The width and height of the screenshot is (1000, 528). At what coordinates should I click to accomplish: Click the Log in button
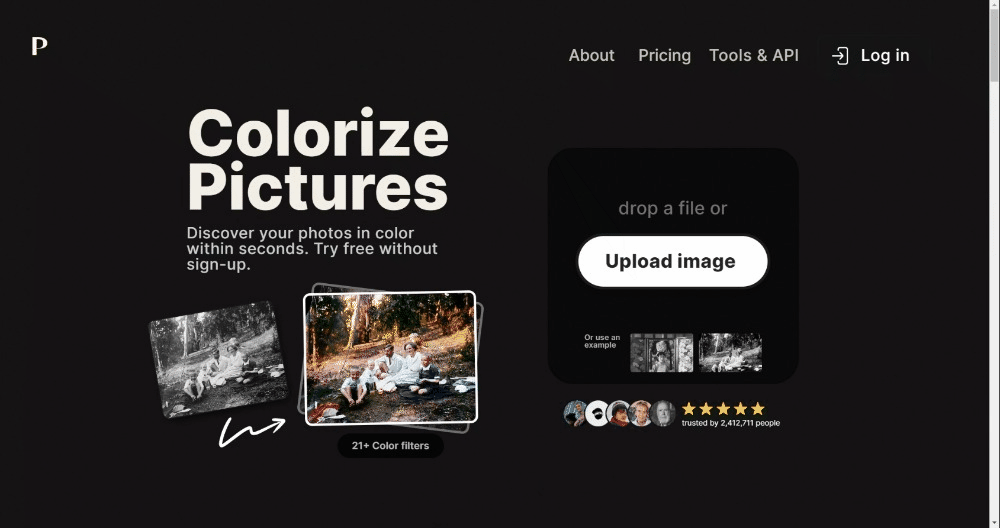pos(872,55)
